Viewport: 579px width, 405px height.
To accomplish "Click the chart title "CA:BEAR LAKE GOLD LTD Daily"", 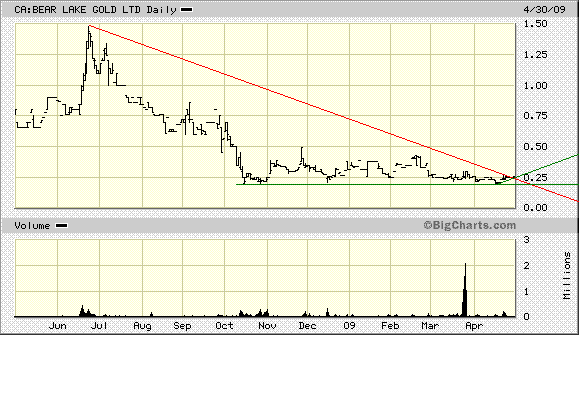I will [95, 10].
